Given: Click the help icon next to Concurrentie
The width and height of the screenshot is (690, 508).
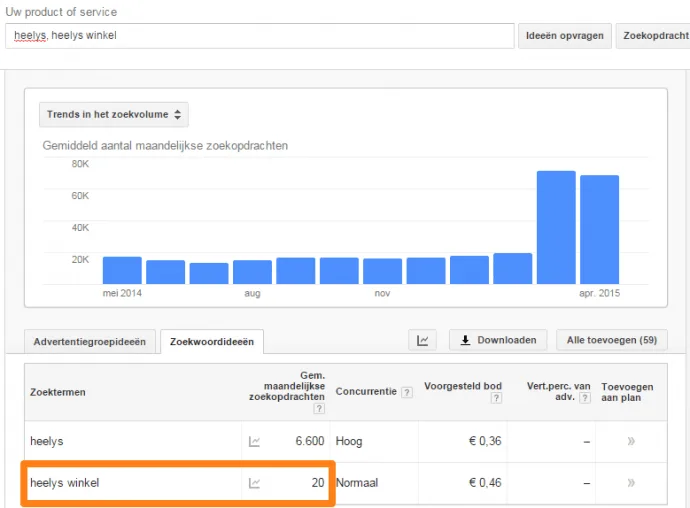Looking at the screenshot, I should point(407,392).
